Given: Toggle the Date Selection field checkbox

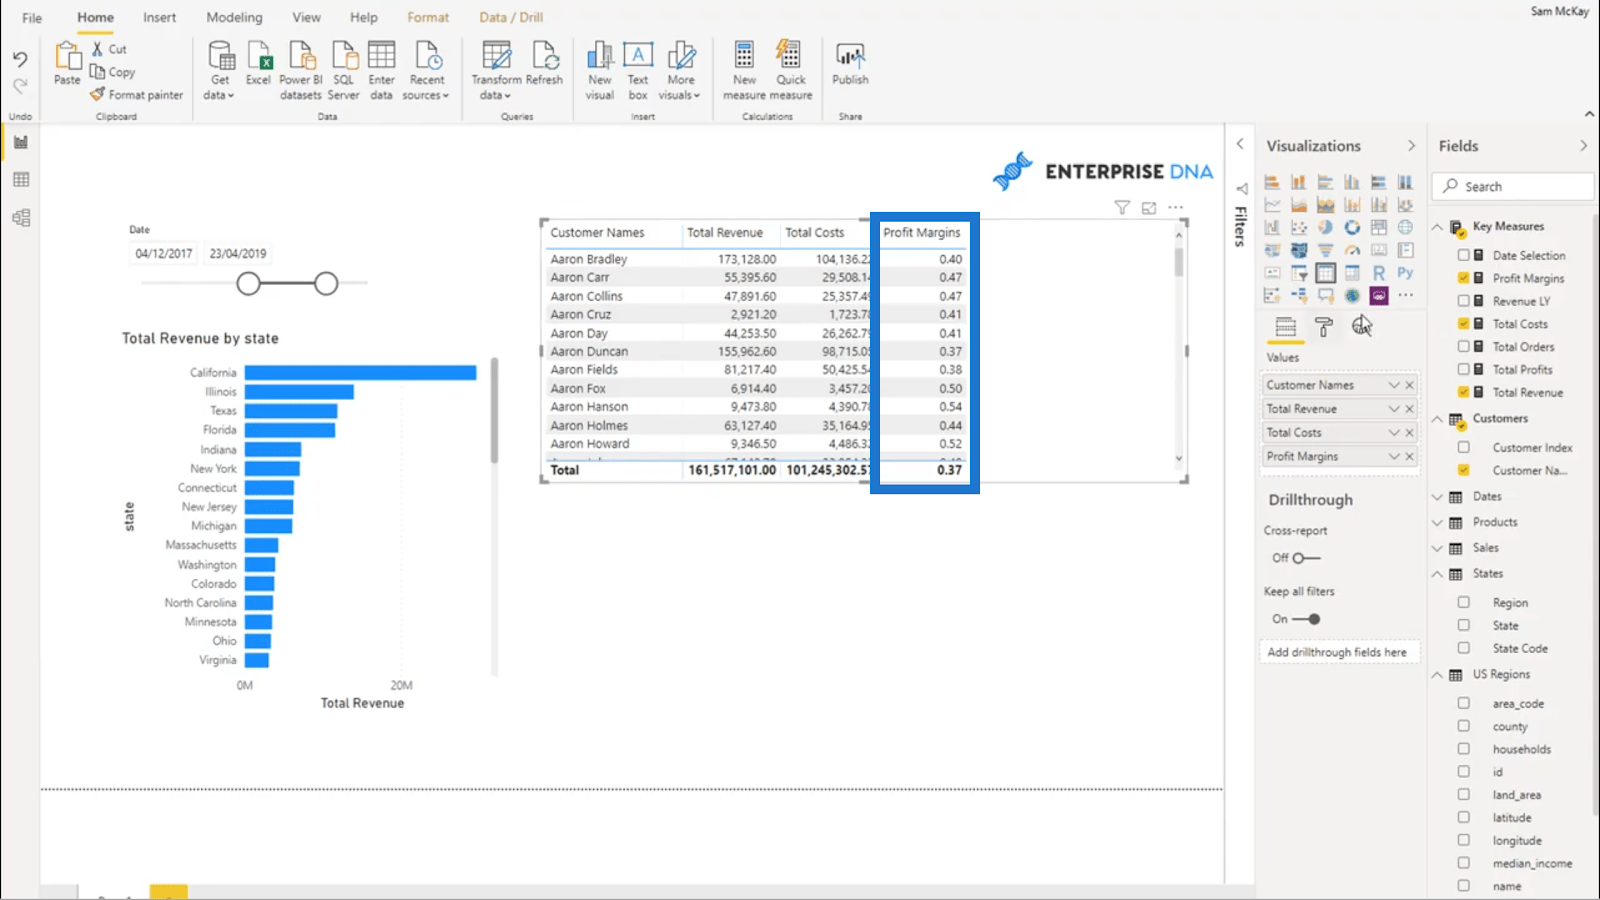Looking at the screenshot, I should tap(1464, 255).
